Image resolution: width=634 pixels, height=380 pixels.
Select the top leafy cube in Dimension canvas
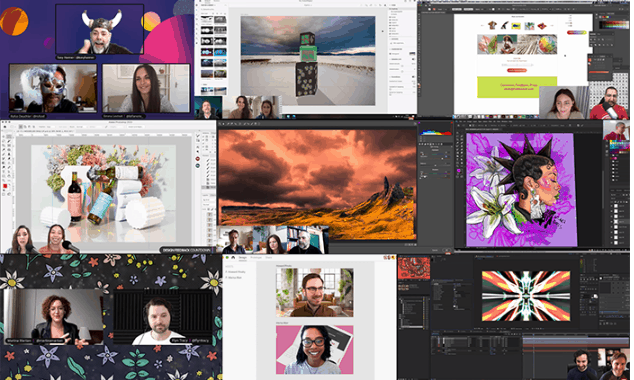point(307,39)
